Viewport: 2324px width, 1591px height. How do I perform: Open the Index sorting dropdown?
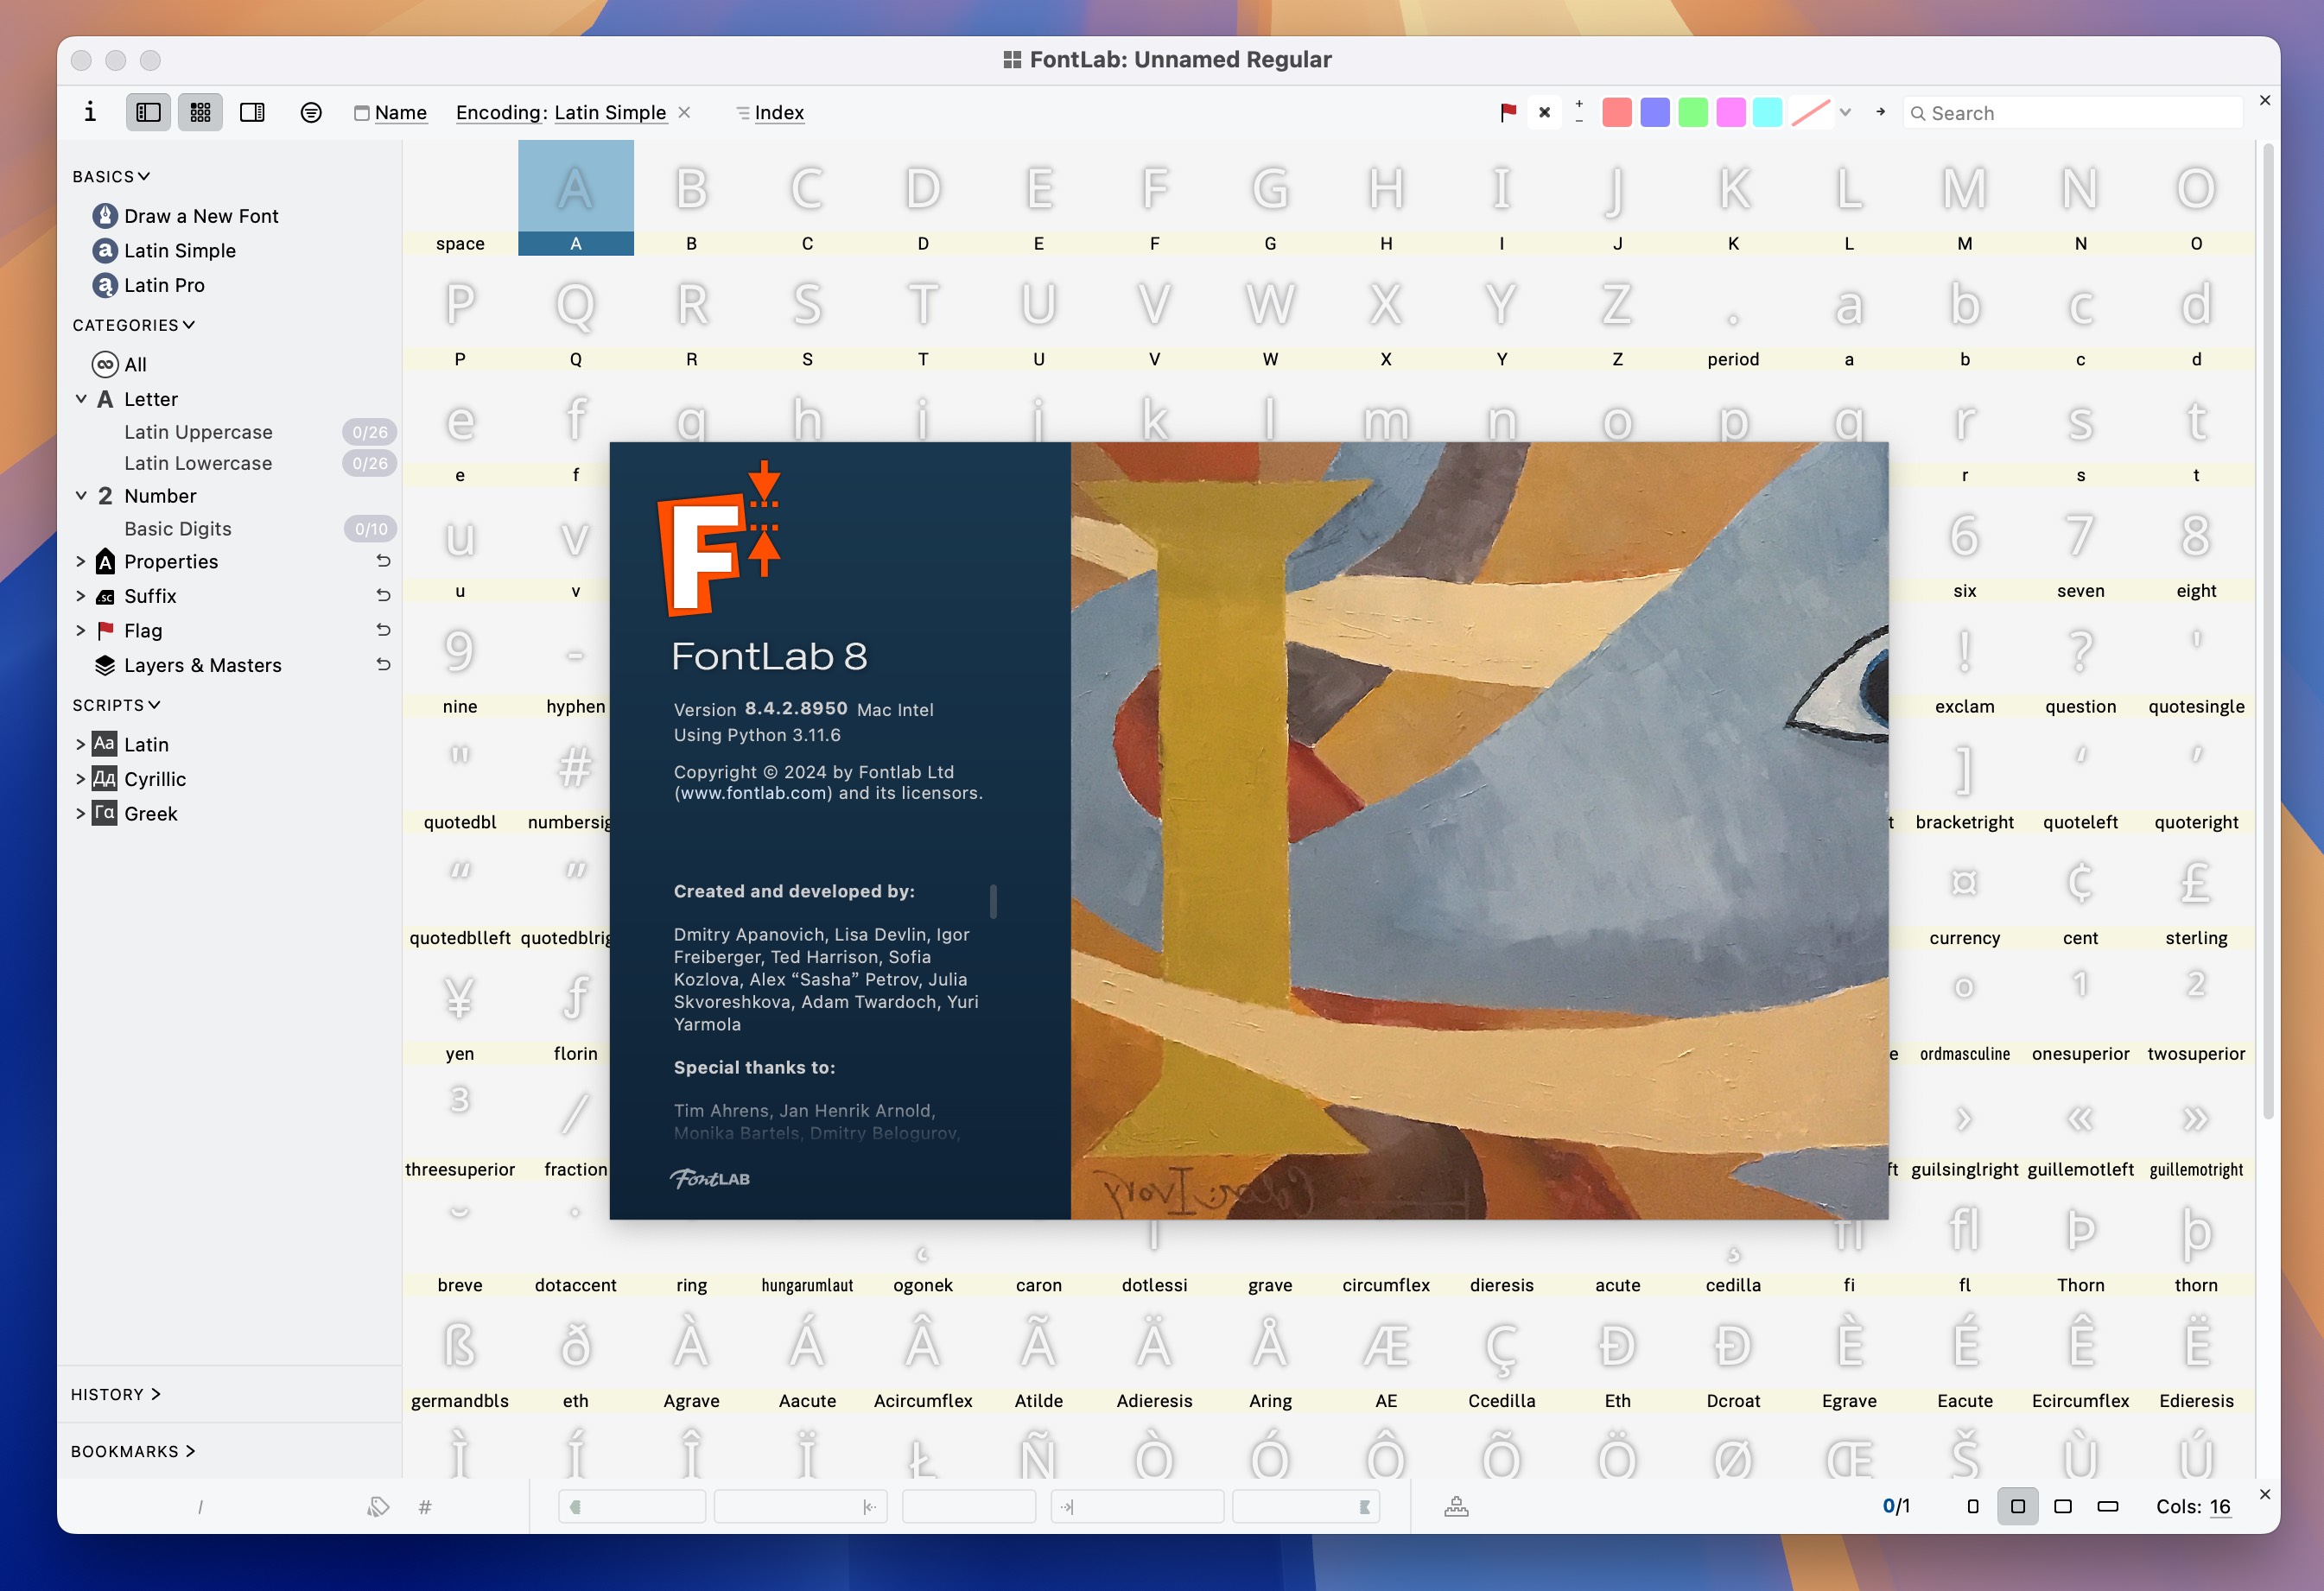coord(770,113)
